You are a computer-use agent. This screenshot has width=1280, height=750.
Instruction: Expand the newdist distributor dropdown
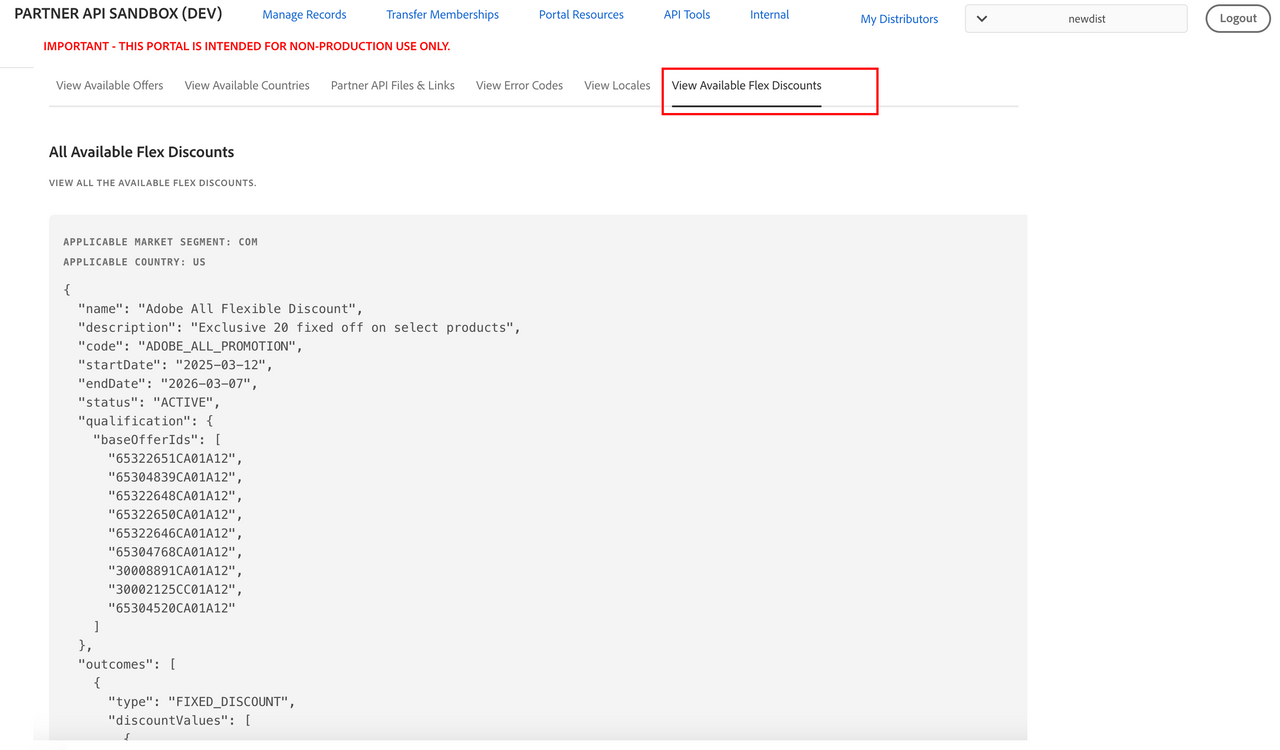click(x=1076, y=19)
